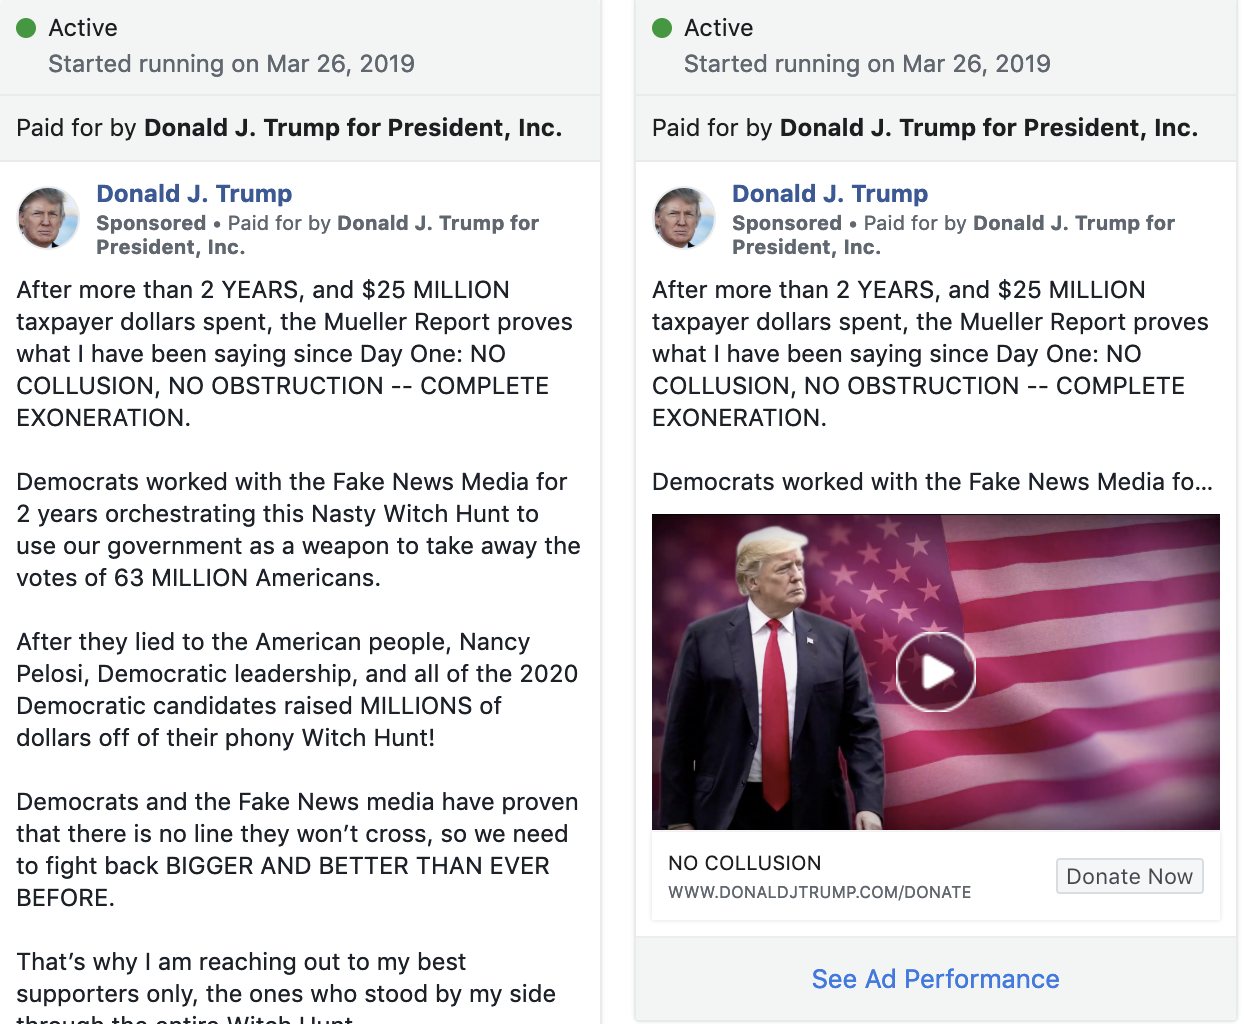Click 'Started running on Mar 26, 2019' in first card
This screenshot has height=1024, width=1244.
(x=231, y=64)
